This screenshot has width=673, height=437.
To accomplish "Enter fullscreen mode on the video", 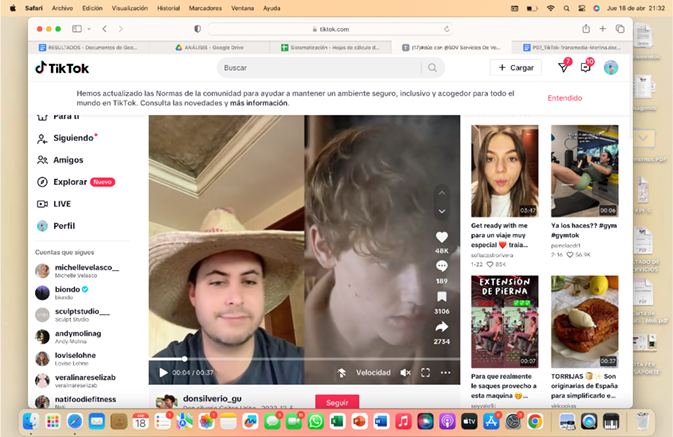I will tap(425, 373).
